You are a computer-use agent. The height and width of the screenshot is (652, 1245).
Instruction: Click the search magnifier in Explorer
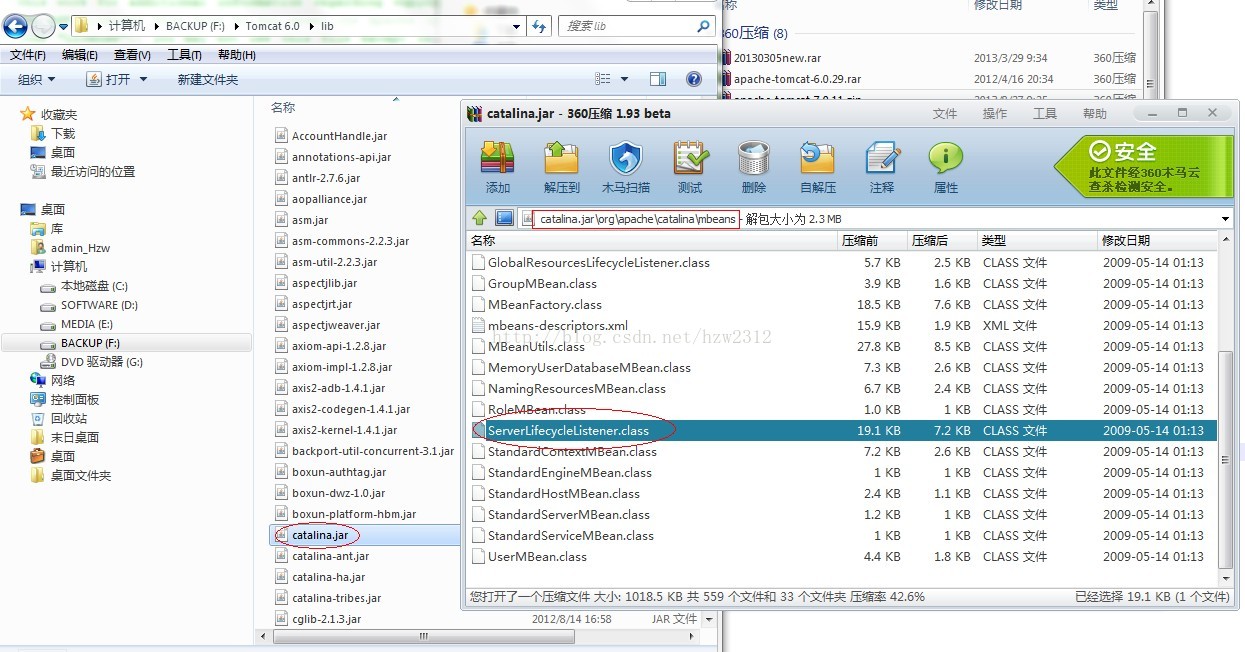click(704, 26)
